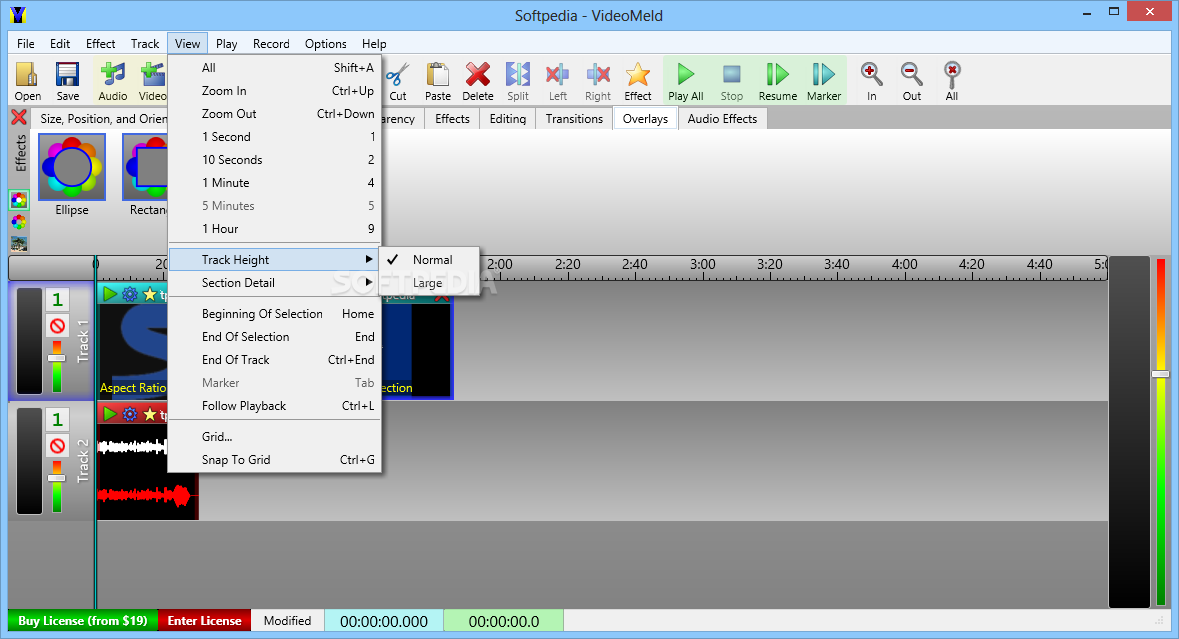Select Large track height option
Viewport: 1179px width, 639px height.
point(429,283)
